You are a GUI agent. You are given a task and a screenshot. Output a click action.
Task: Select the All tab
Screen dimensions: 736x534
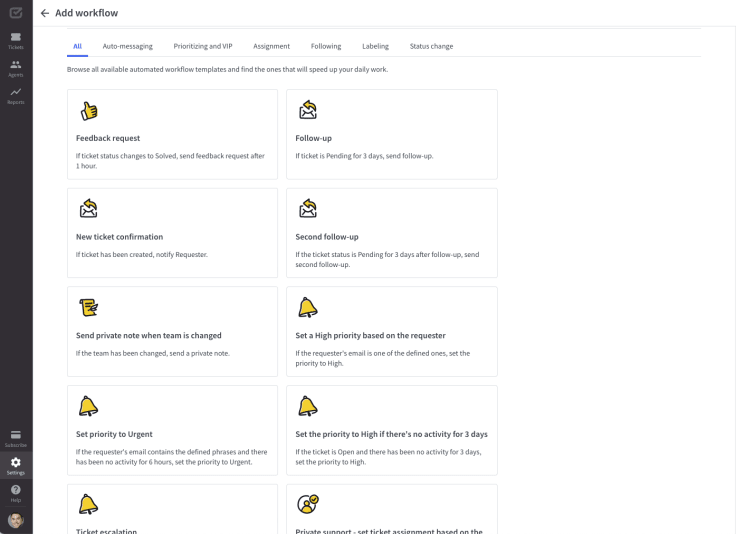[x=77, y=46]
